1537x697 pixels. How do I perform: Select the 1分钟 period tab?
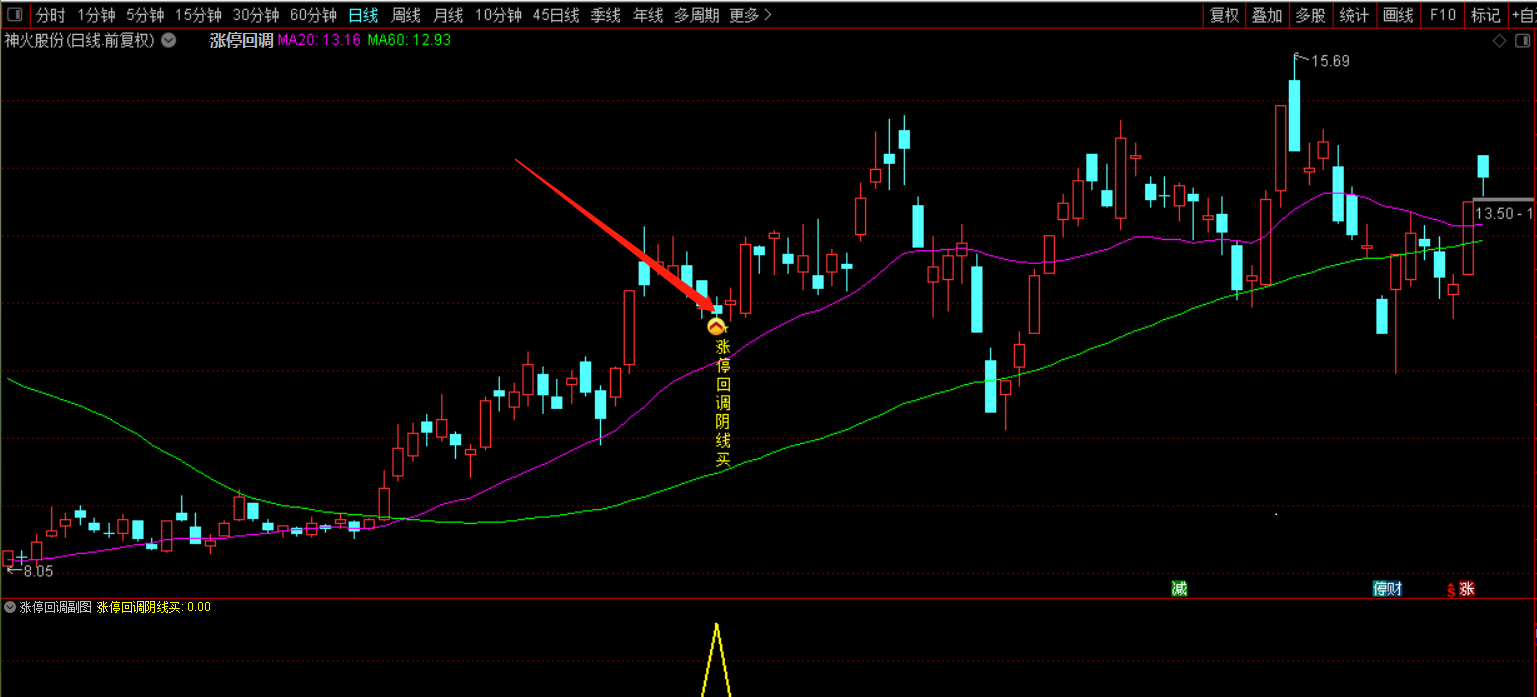(x=96, y=15)
